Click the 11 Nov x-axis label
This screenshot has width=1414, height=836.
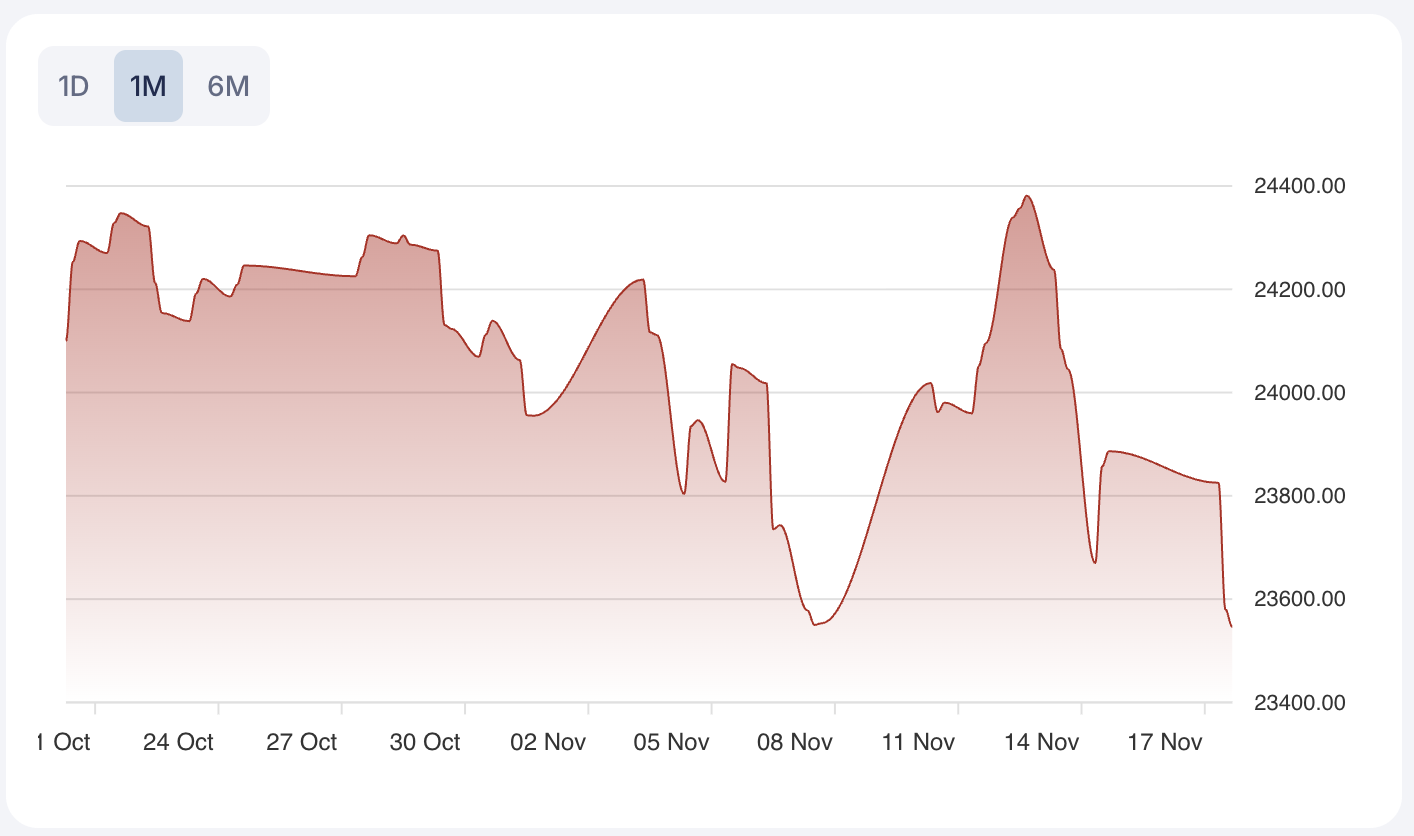(x=920, y=742)
